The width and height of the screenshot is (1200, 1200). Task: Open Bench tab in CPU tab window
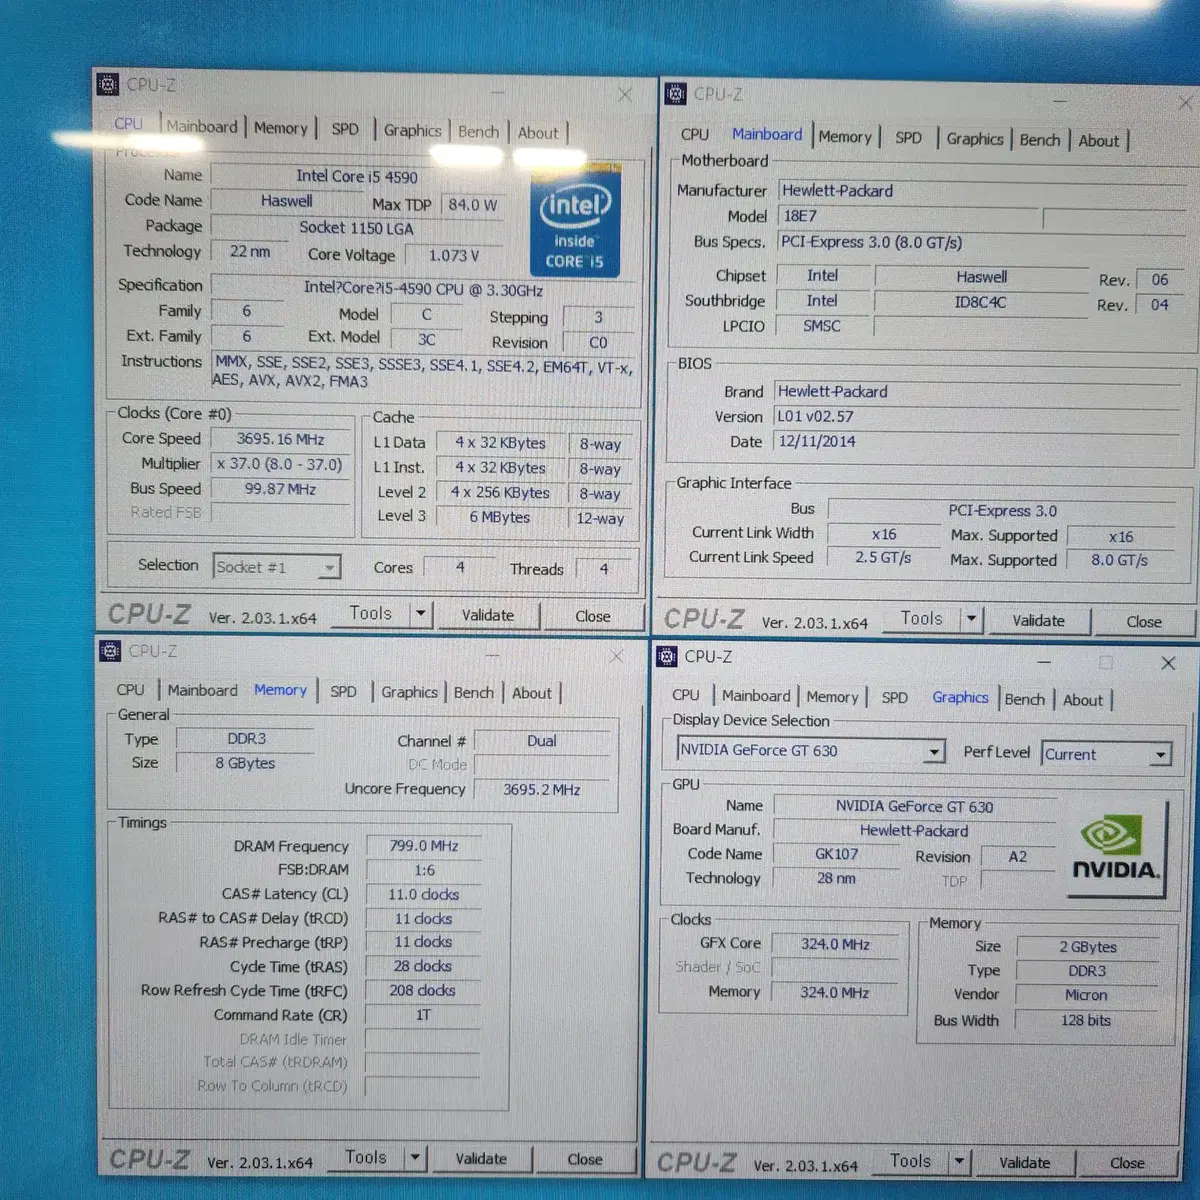click(478, 131)
